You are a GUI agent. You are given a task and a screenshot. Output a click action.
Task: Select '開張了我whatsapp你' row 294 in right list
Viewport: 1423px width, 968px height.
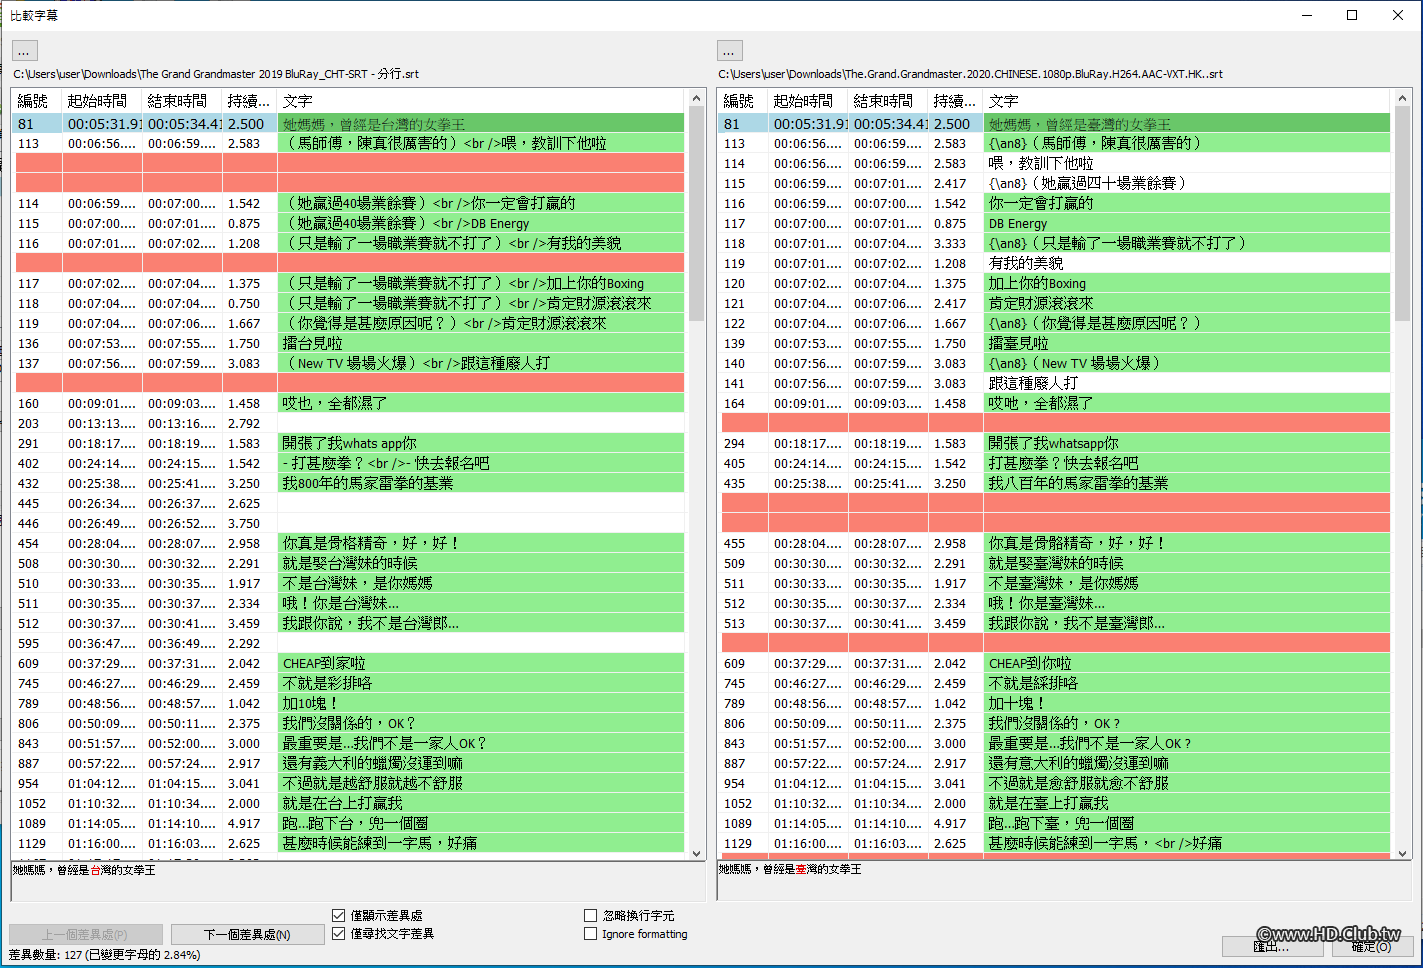click(1054, 444)
